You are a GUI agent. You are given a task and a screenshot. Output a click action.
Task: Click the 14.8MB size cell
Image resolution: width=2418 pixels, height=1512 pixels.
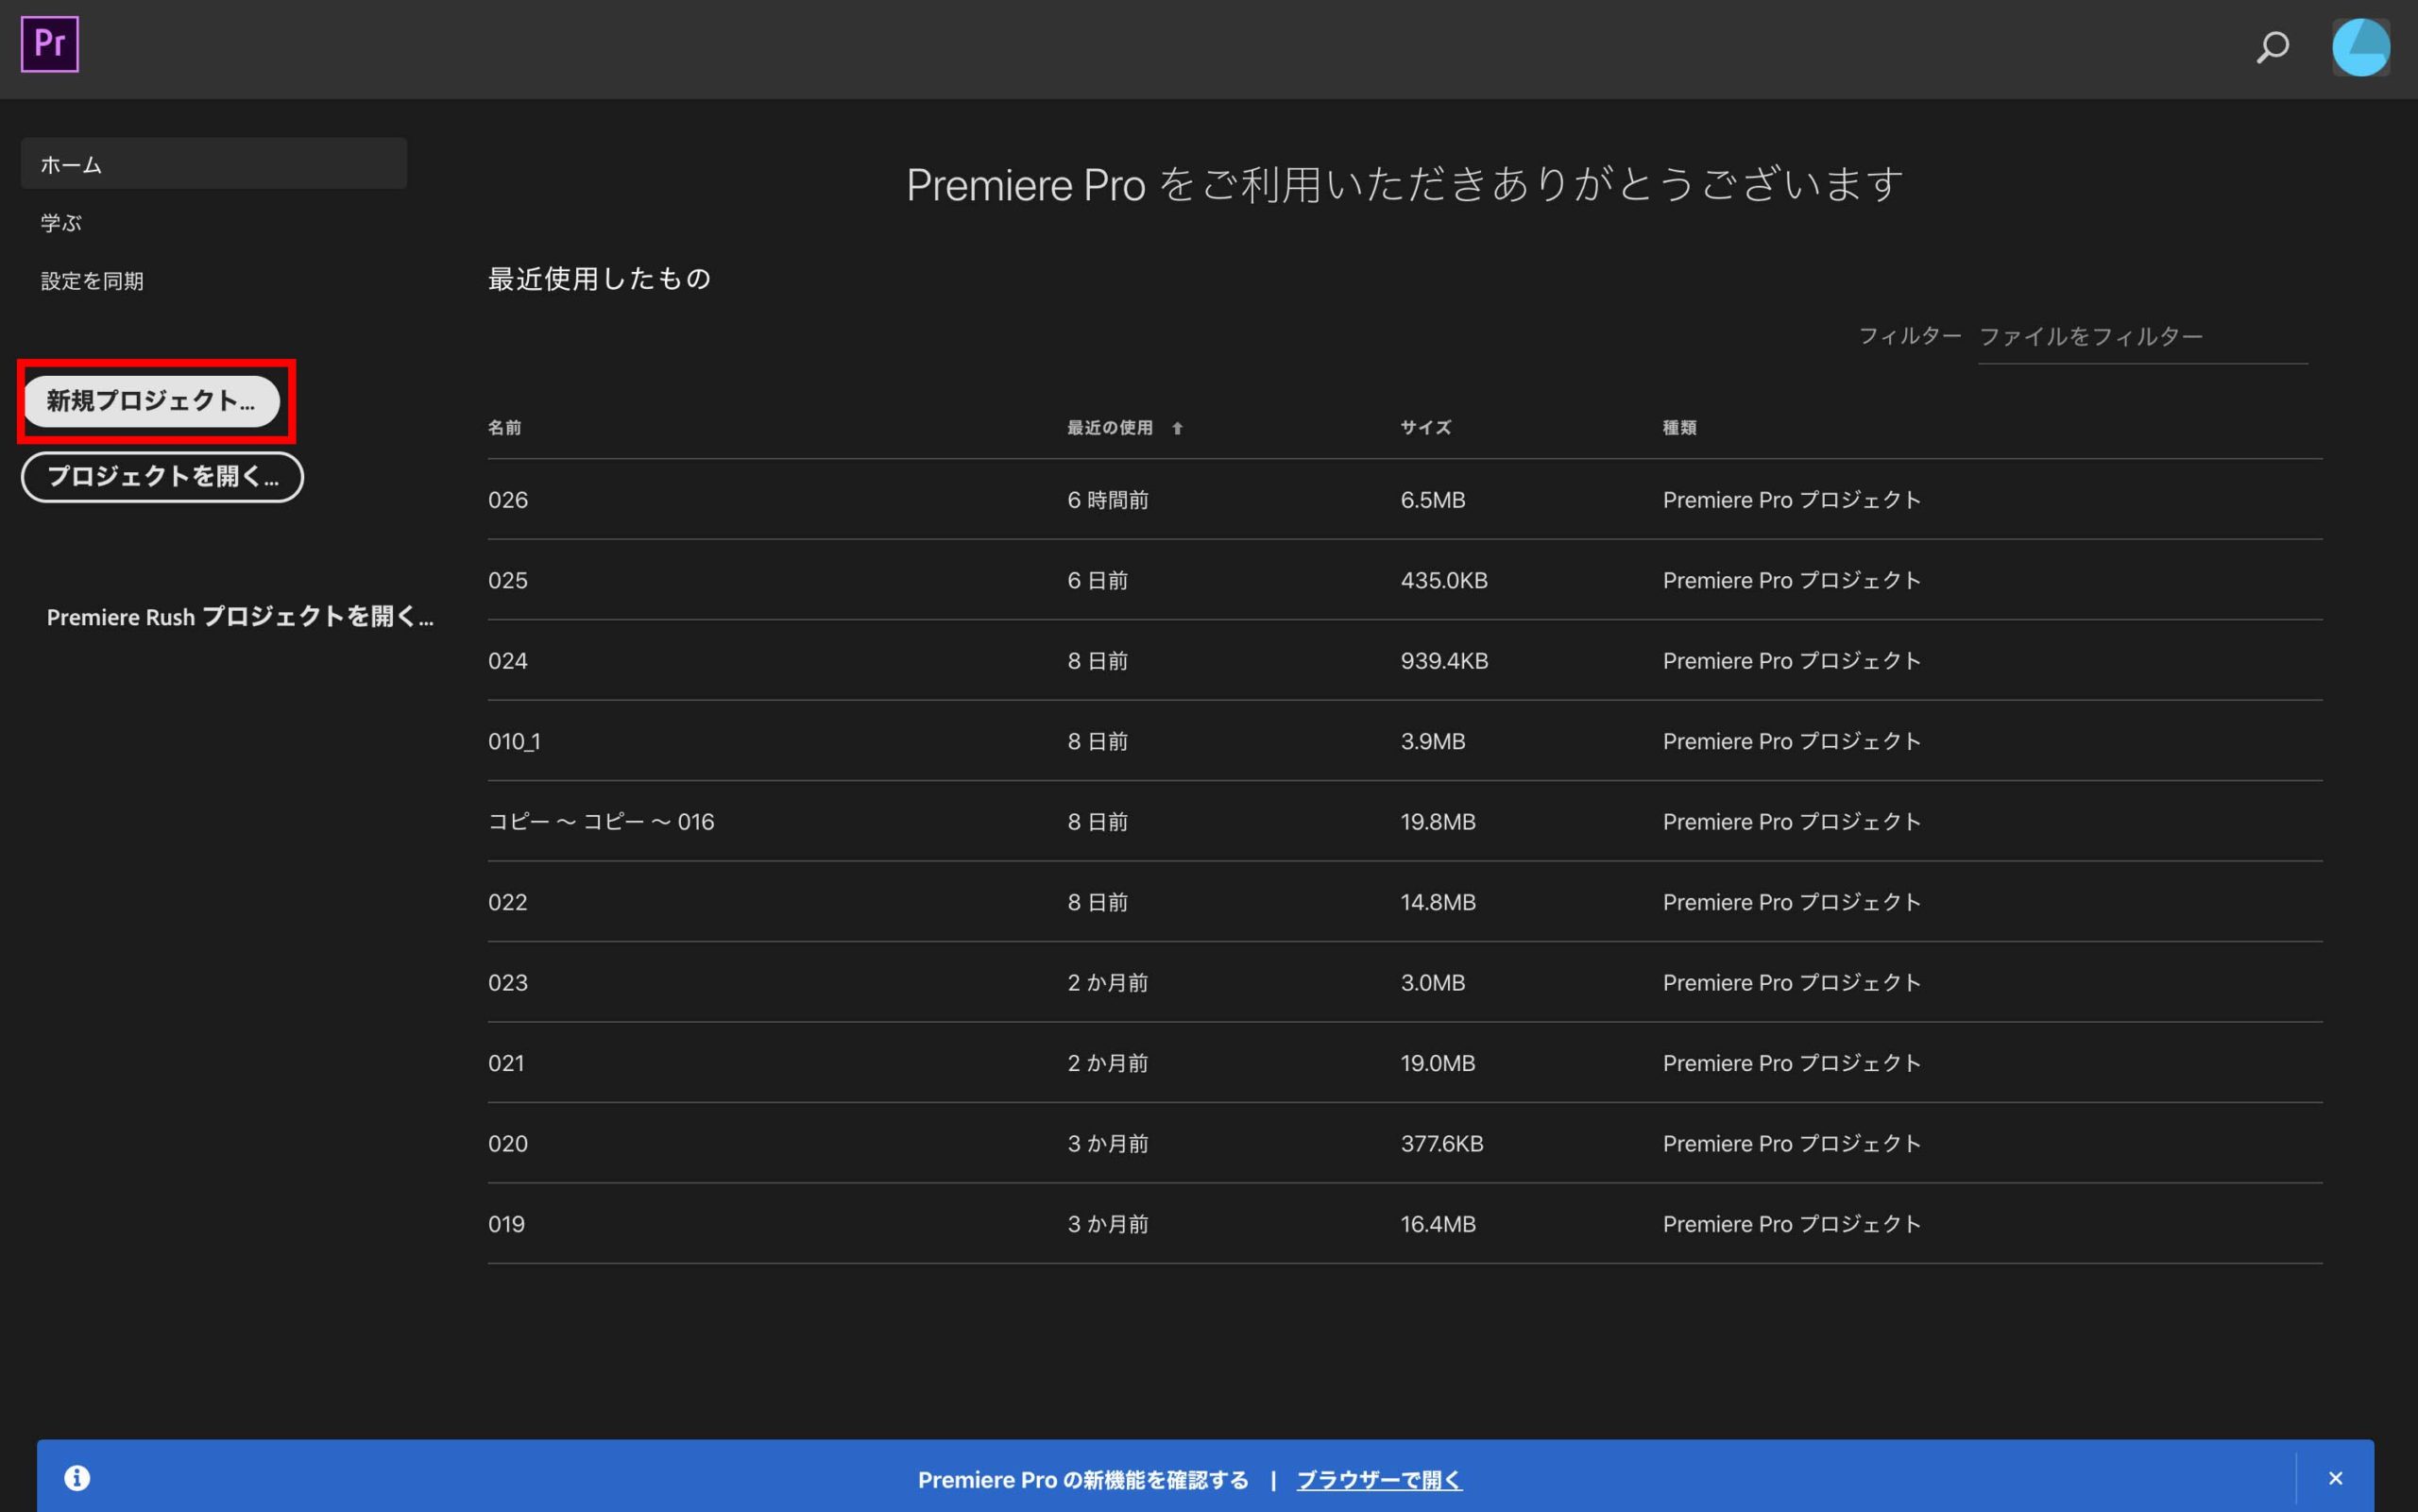coord(1438,902)
